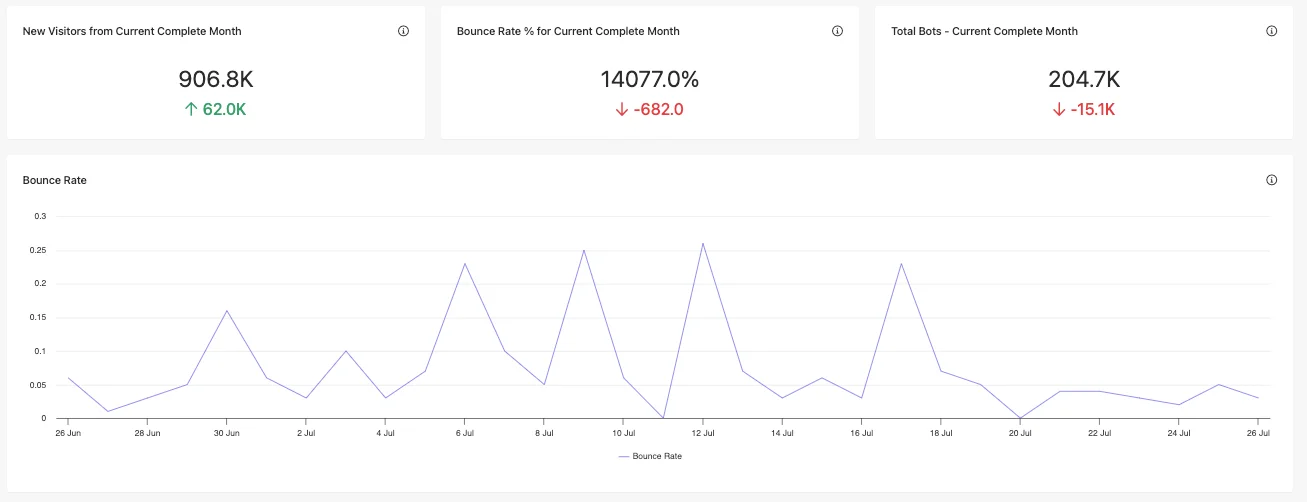1307x502 pixels.
Task: Open info icon on Bounce Rate chart panel
Action: [1272, 180]
